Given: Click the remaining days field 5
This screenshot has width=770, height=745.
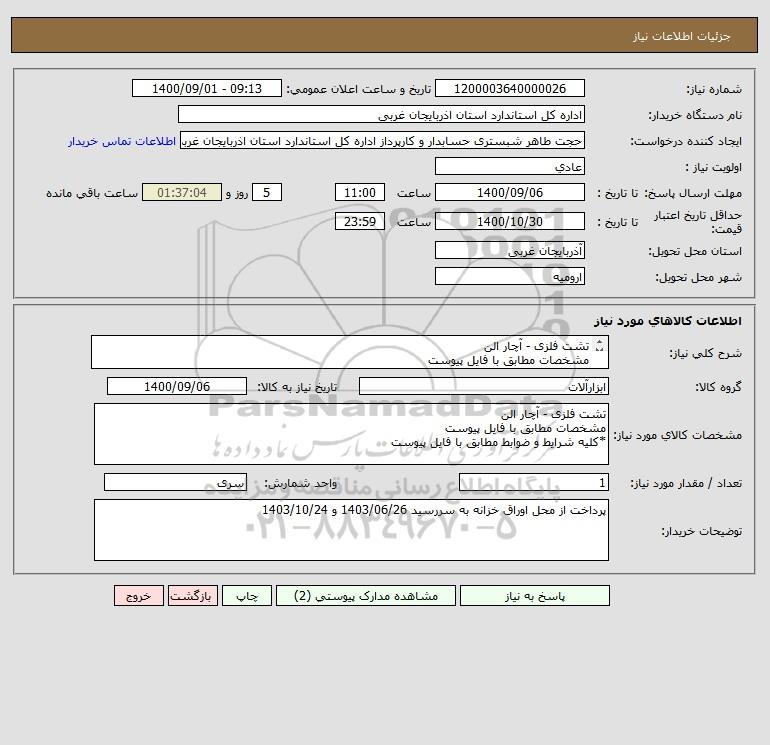Looking at the screenshot, I should click(x=267, y=193).
